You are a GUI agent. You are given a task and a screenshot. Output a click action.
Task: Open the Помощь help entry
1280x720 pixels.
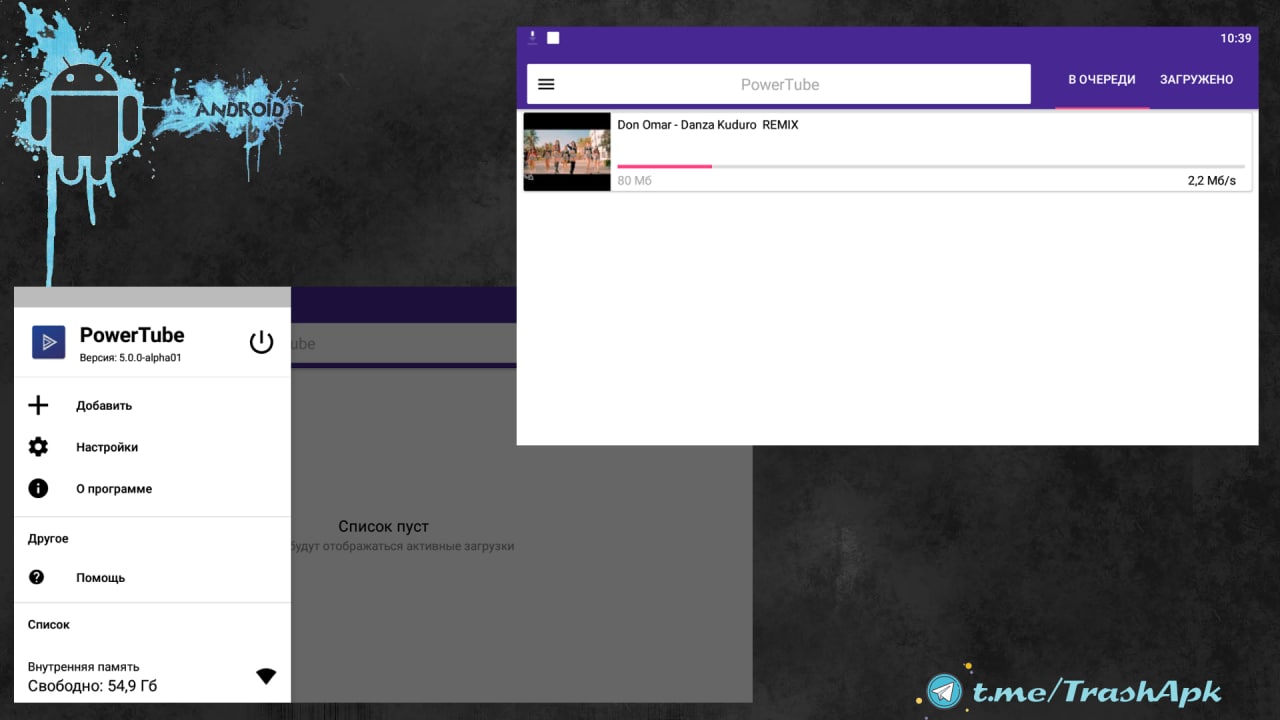point(152,577)
